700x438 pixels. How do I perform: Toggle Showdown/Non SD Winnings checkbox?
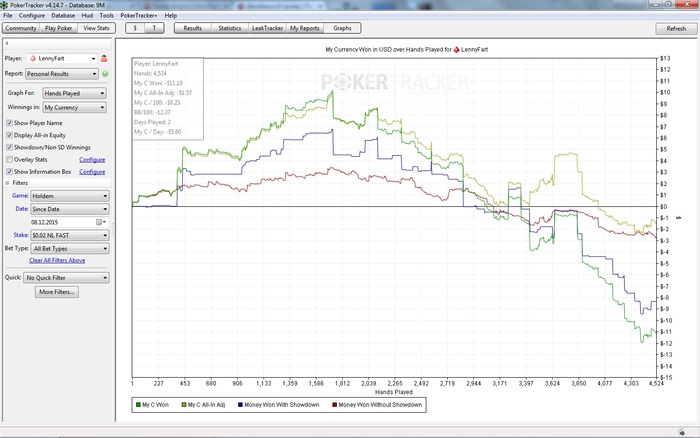coord(9,147)
